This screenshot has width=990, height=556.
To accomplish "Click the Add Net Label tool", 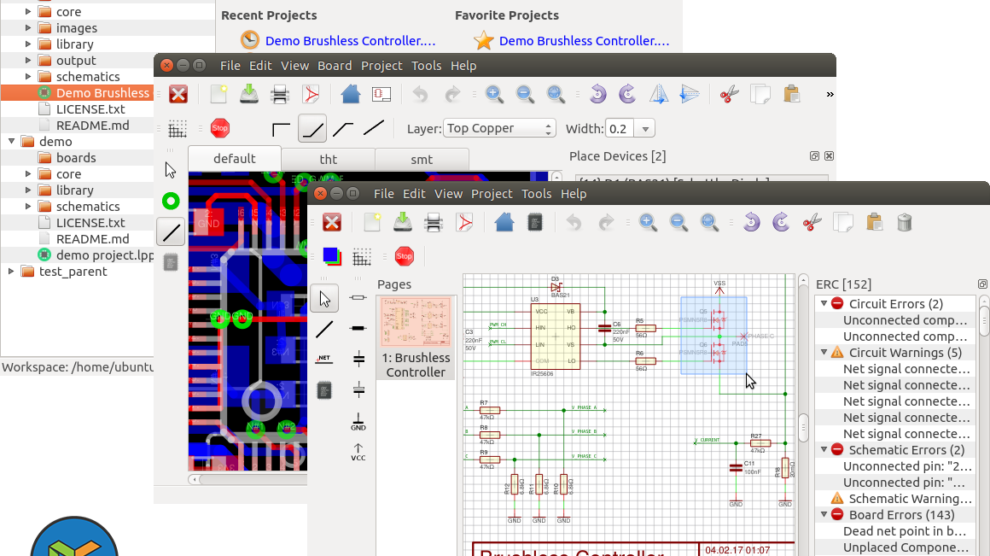I will 324,358.
